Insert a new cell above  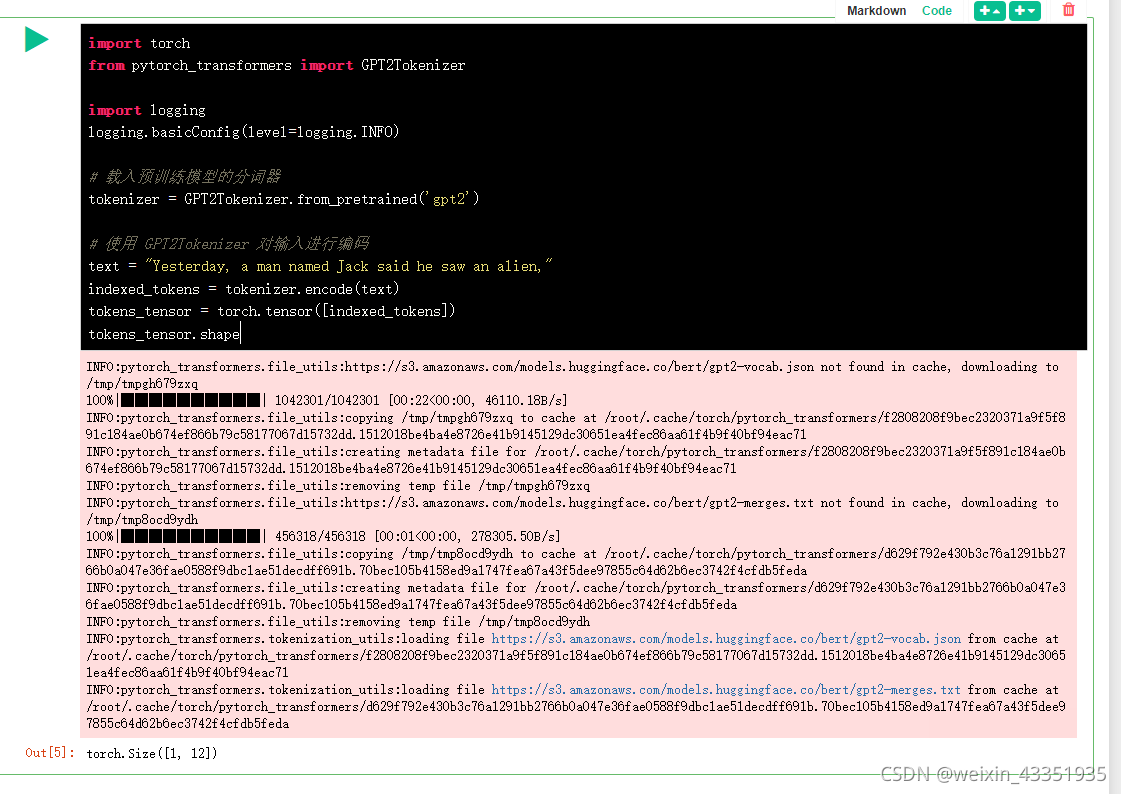point(989,11)
